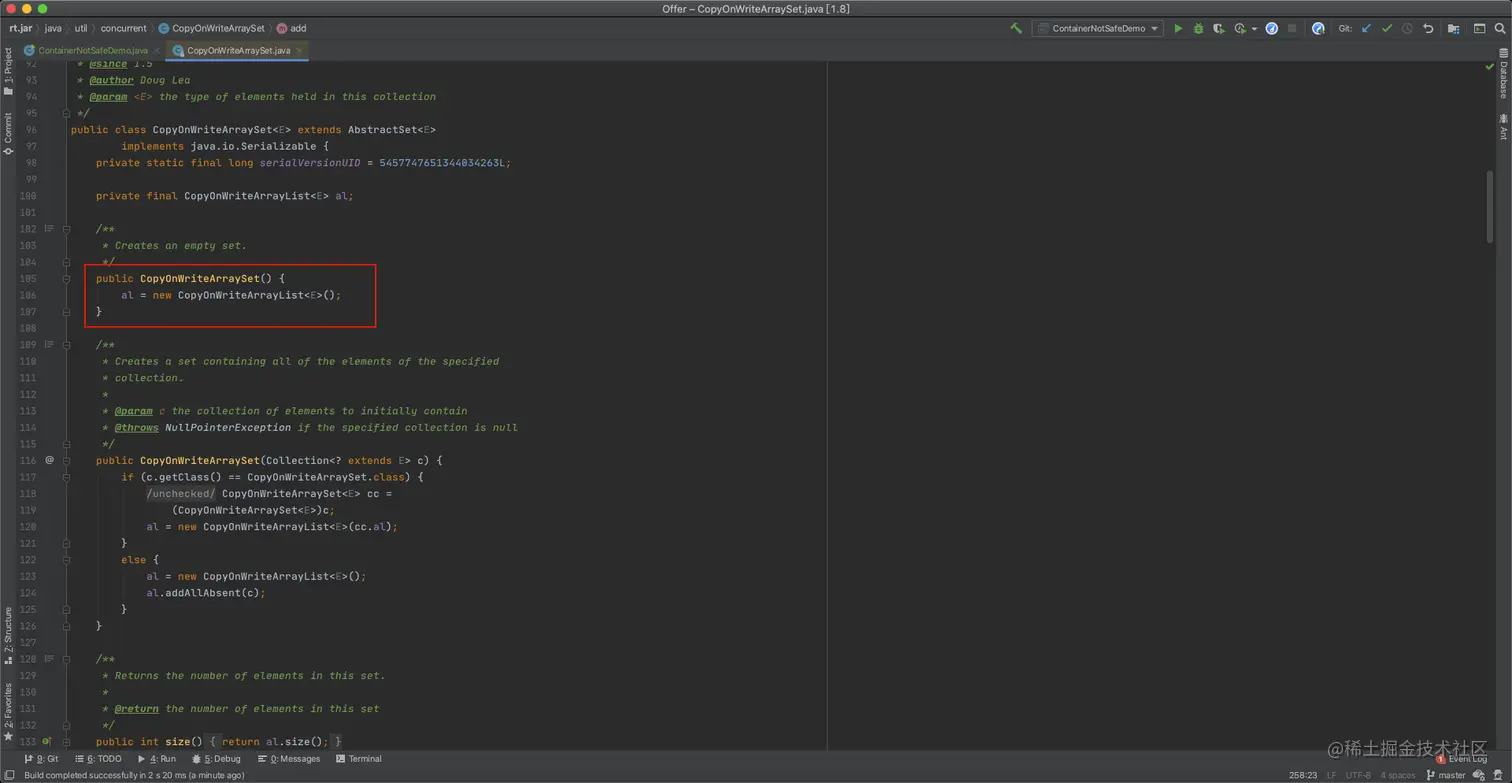Click rt.jar in the breadcrumb bar
1512x783 pixels.
[21, 29]
